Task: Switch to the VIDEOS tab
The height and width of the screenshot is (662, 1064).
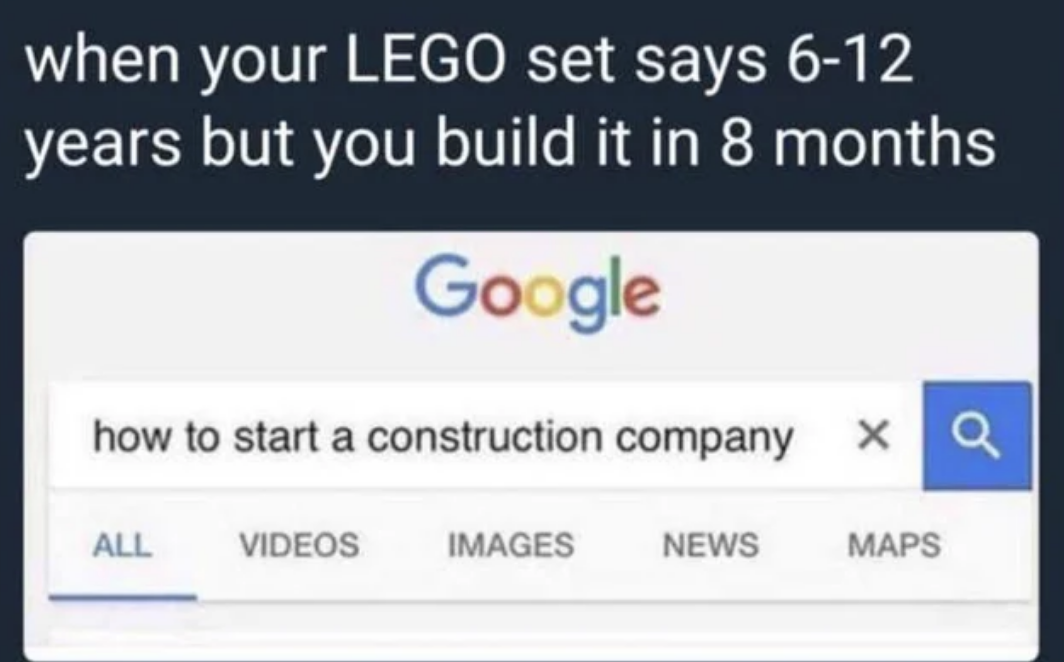Action: click(300, 544)
